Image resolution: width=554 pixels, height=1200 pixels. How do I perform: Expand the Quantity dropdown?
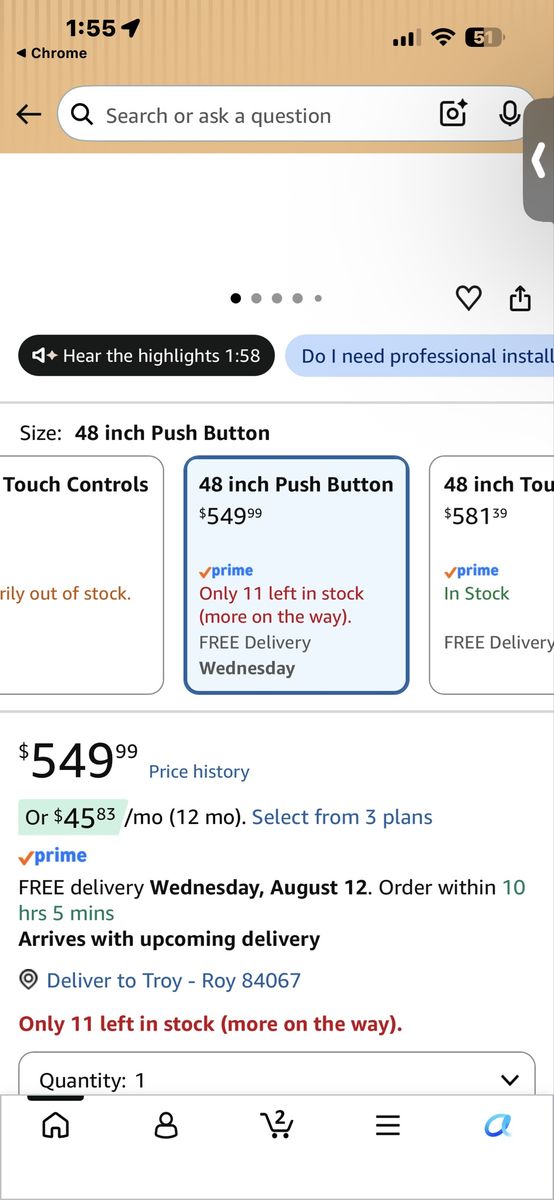(277, 1075)
